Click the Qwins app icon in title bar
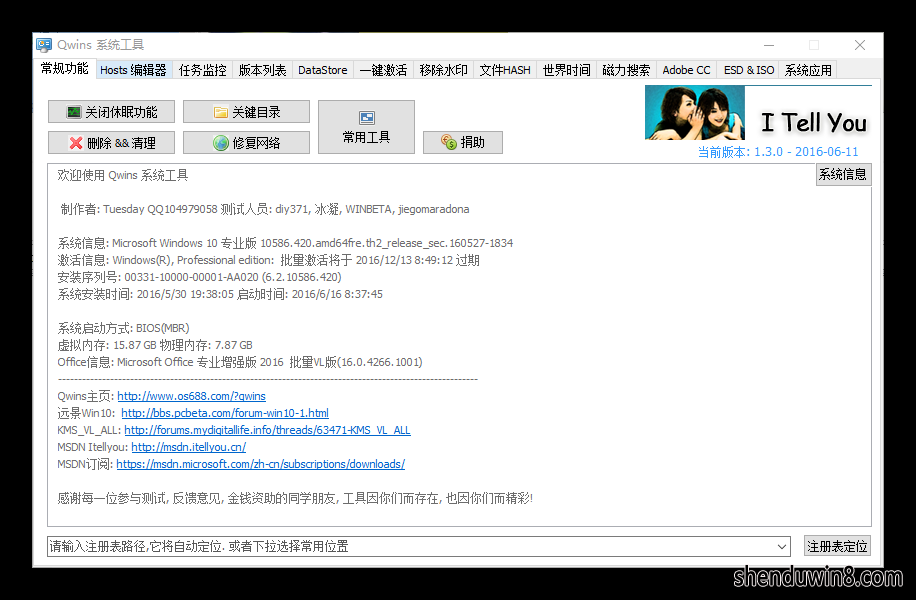This screenshot has width=916, height=600. 44,45
